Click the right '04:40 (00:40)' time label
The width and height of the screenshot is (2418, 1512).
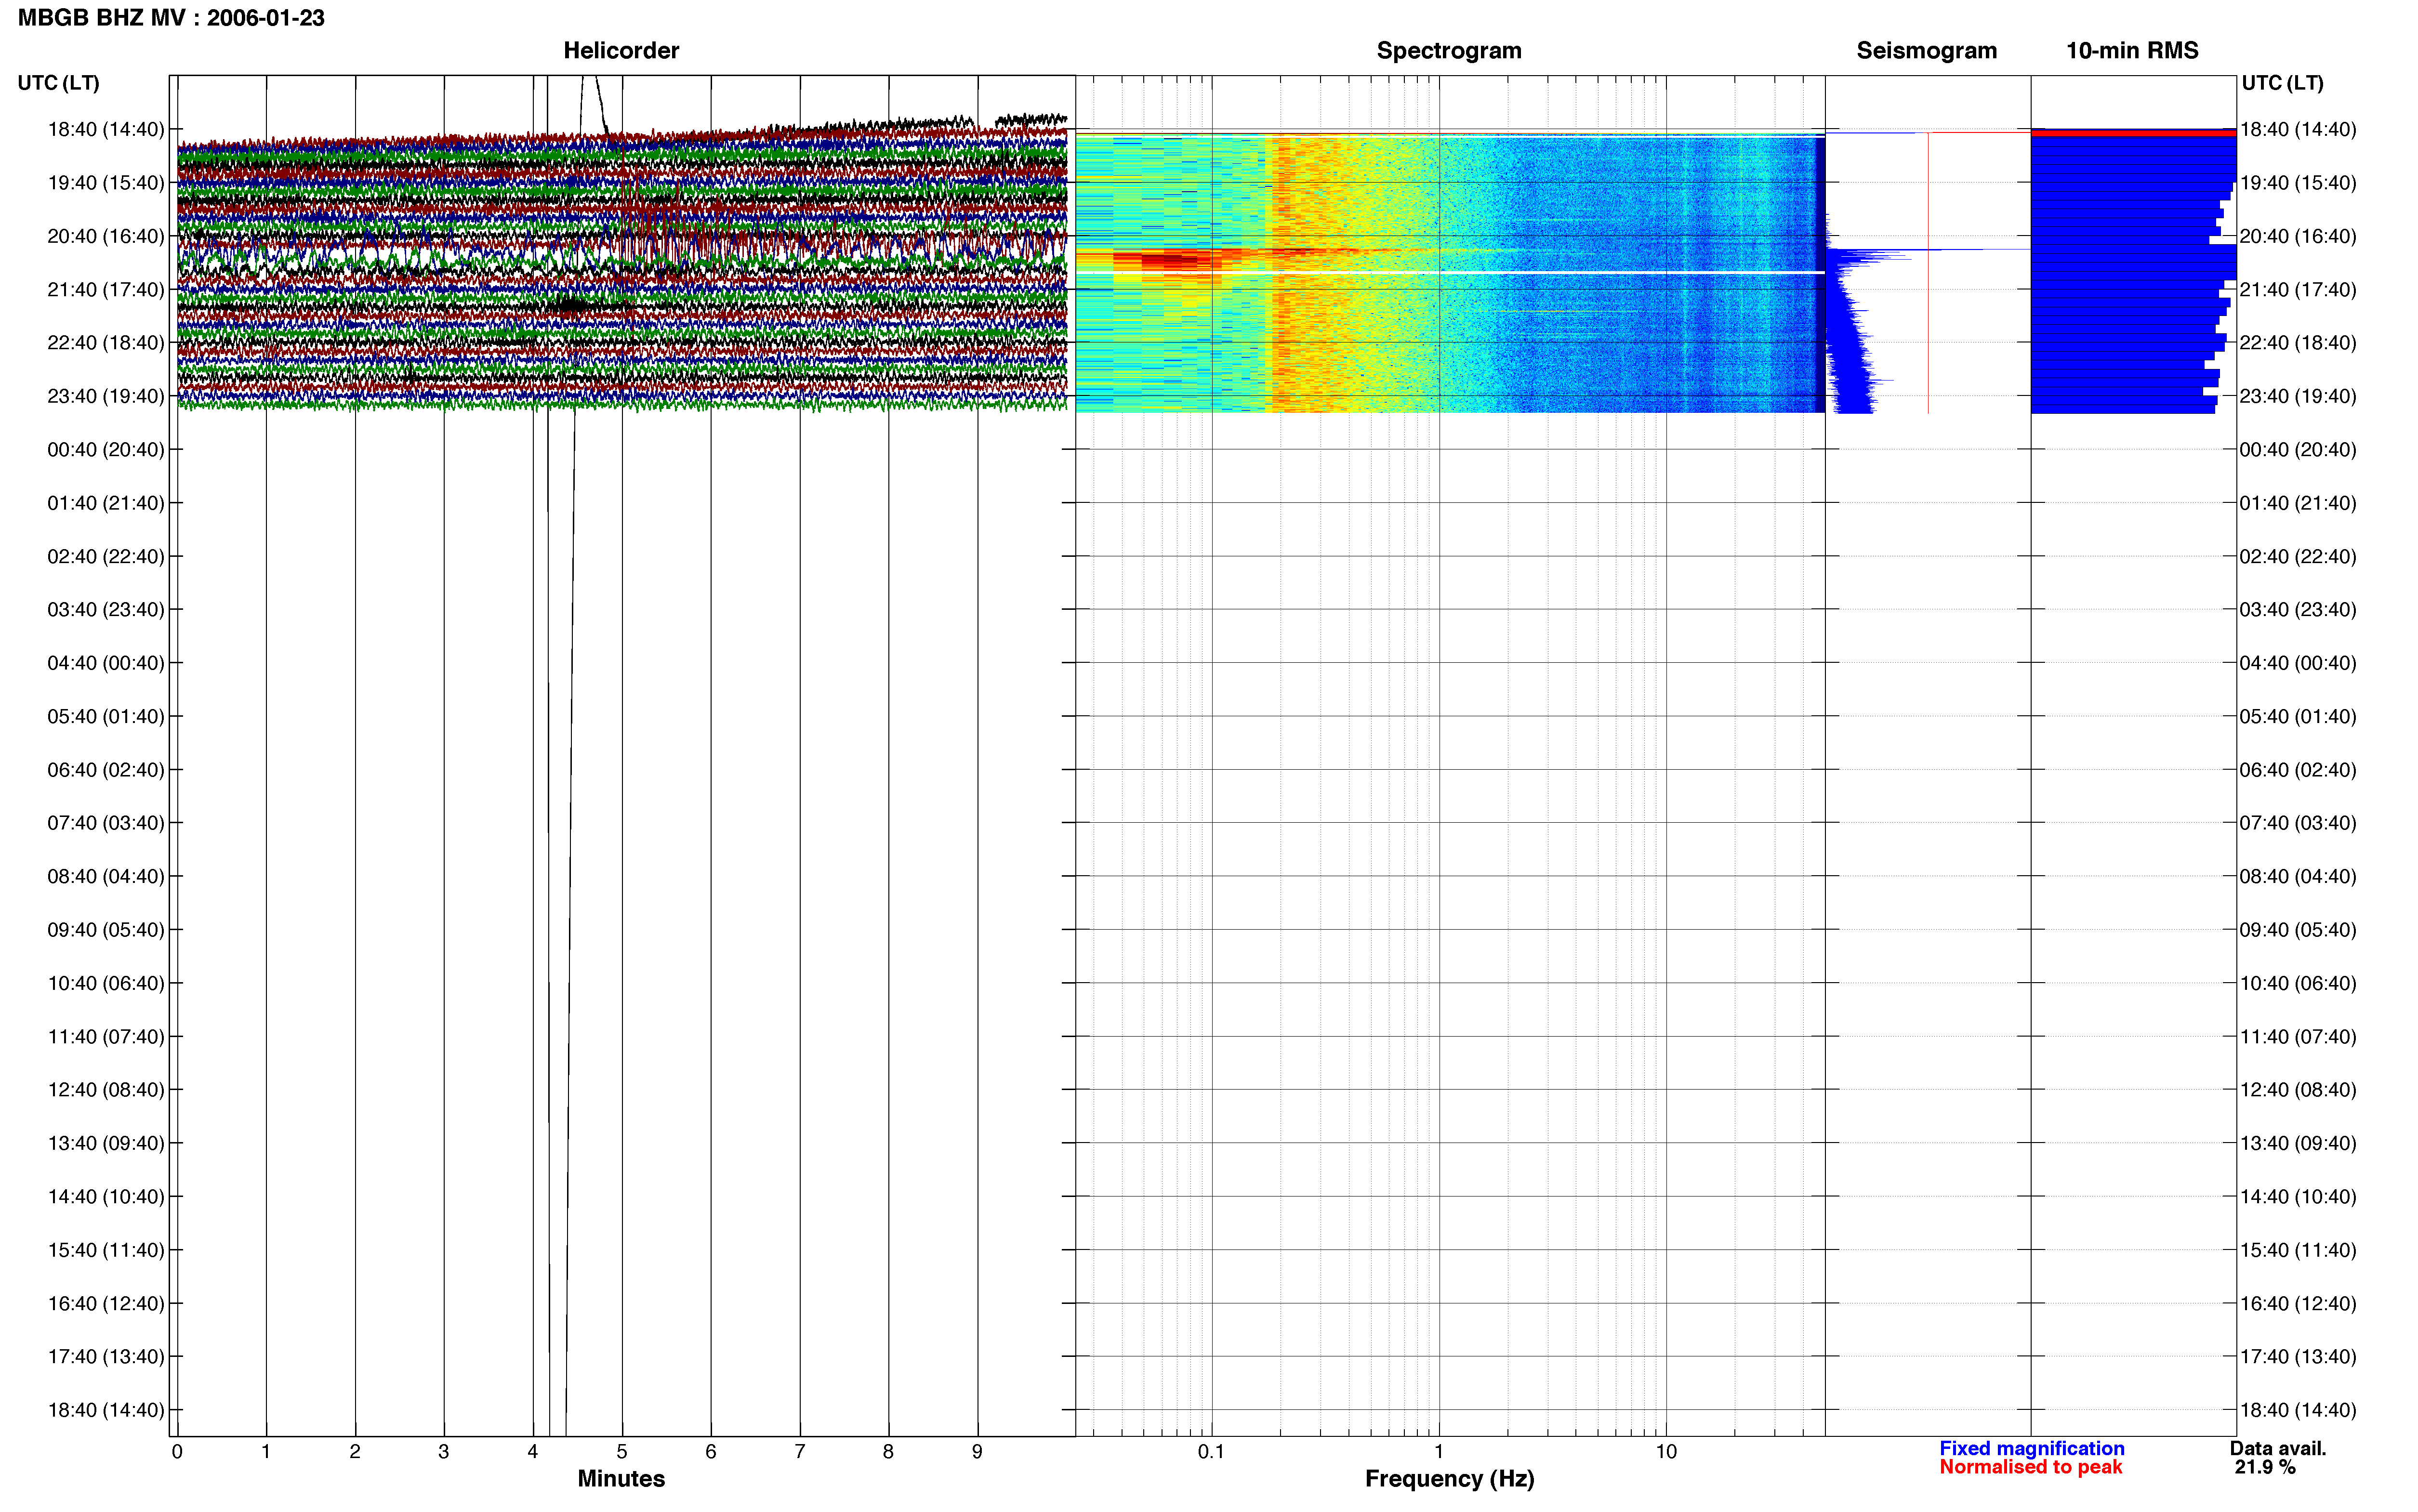click(2298, 663)
